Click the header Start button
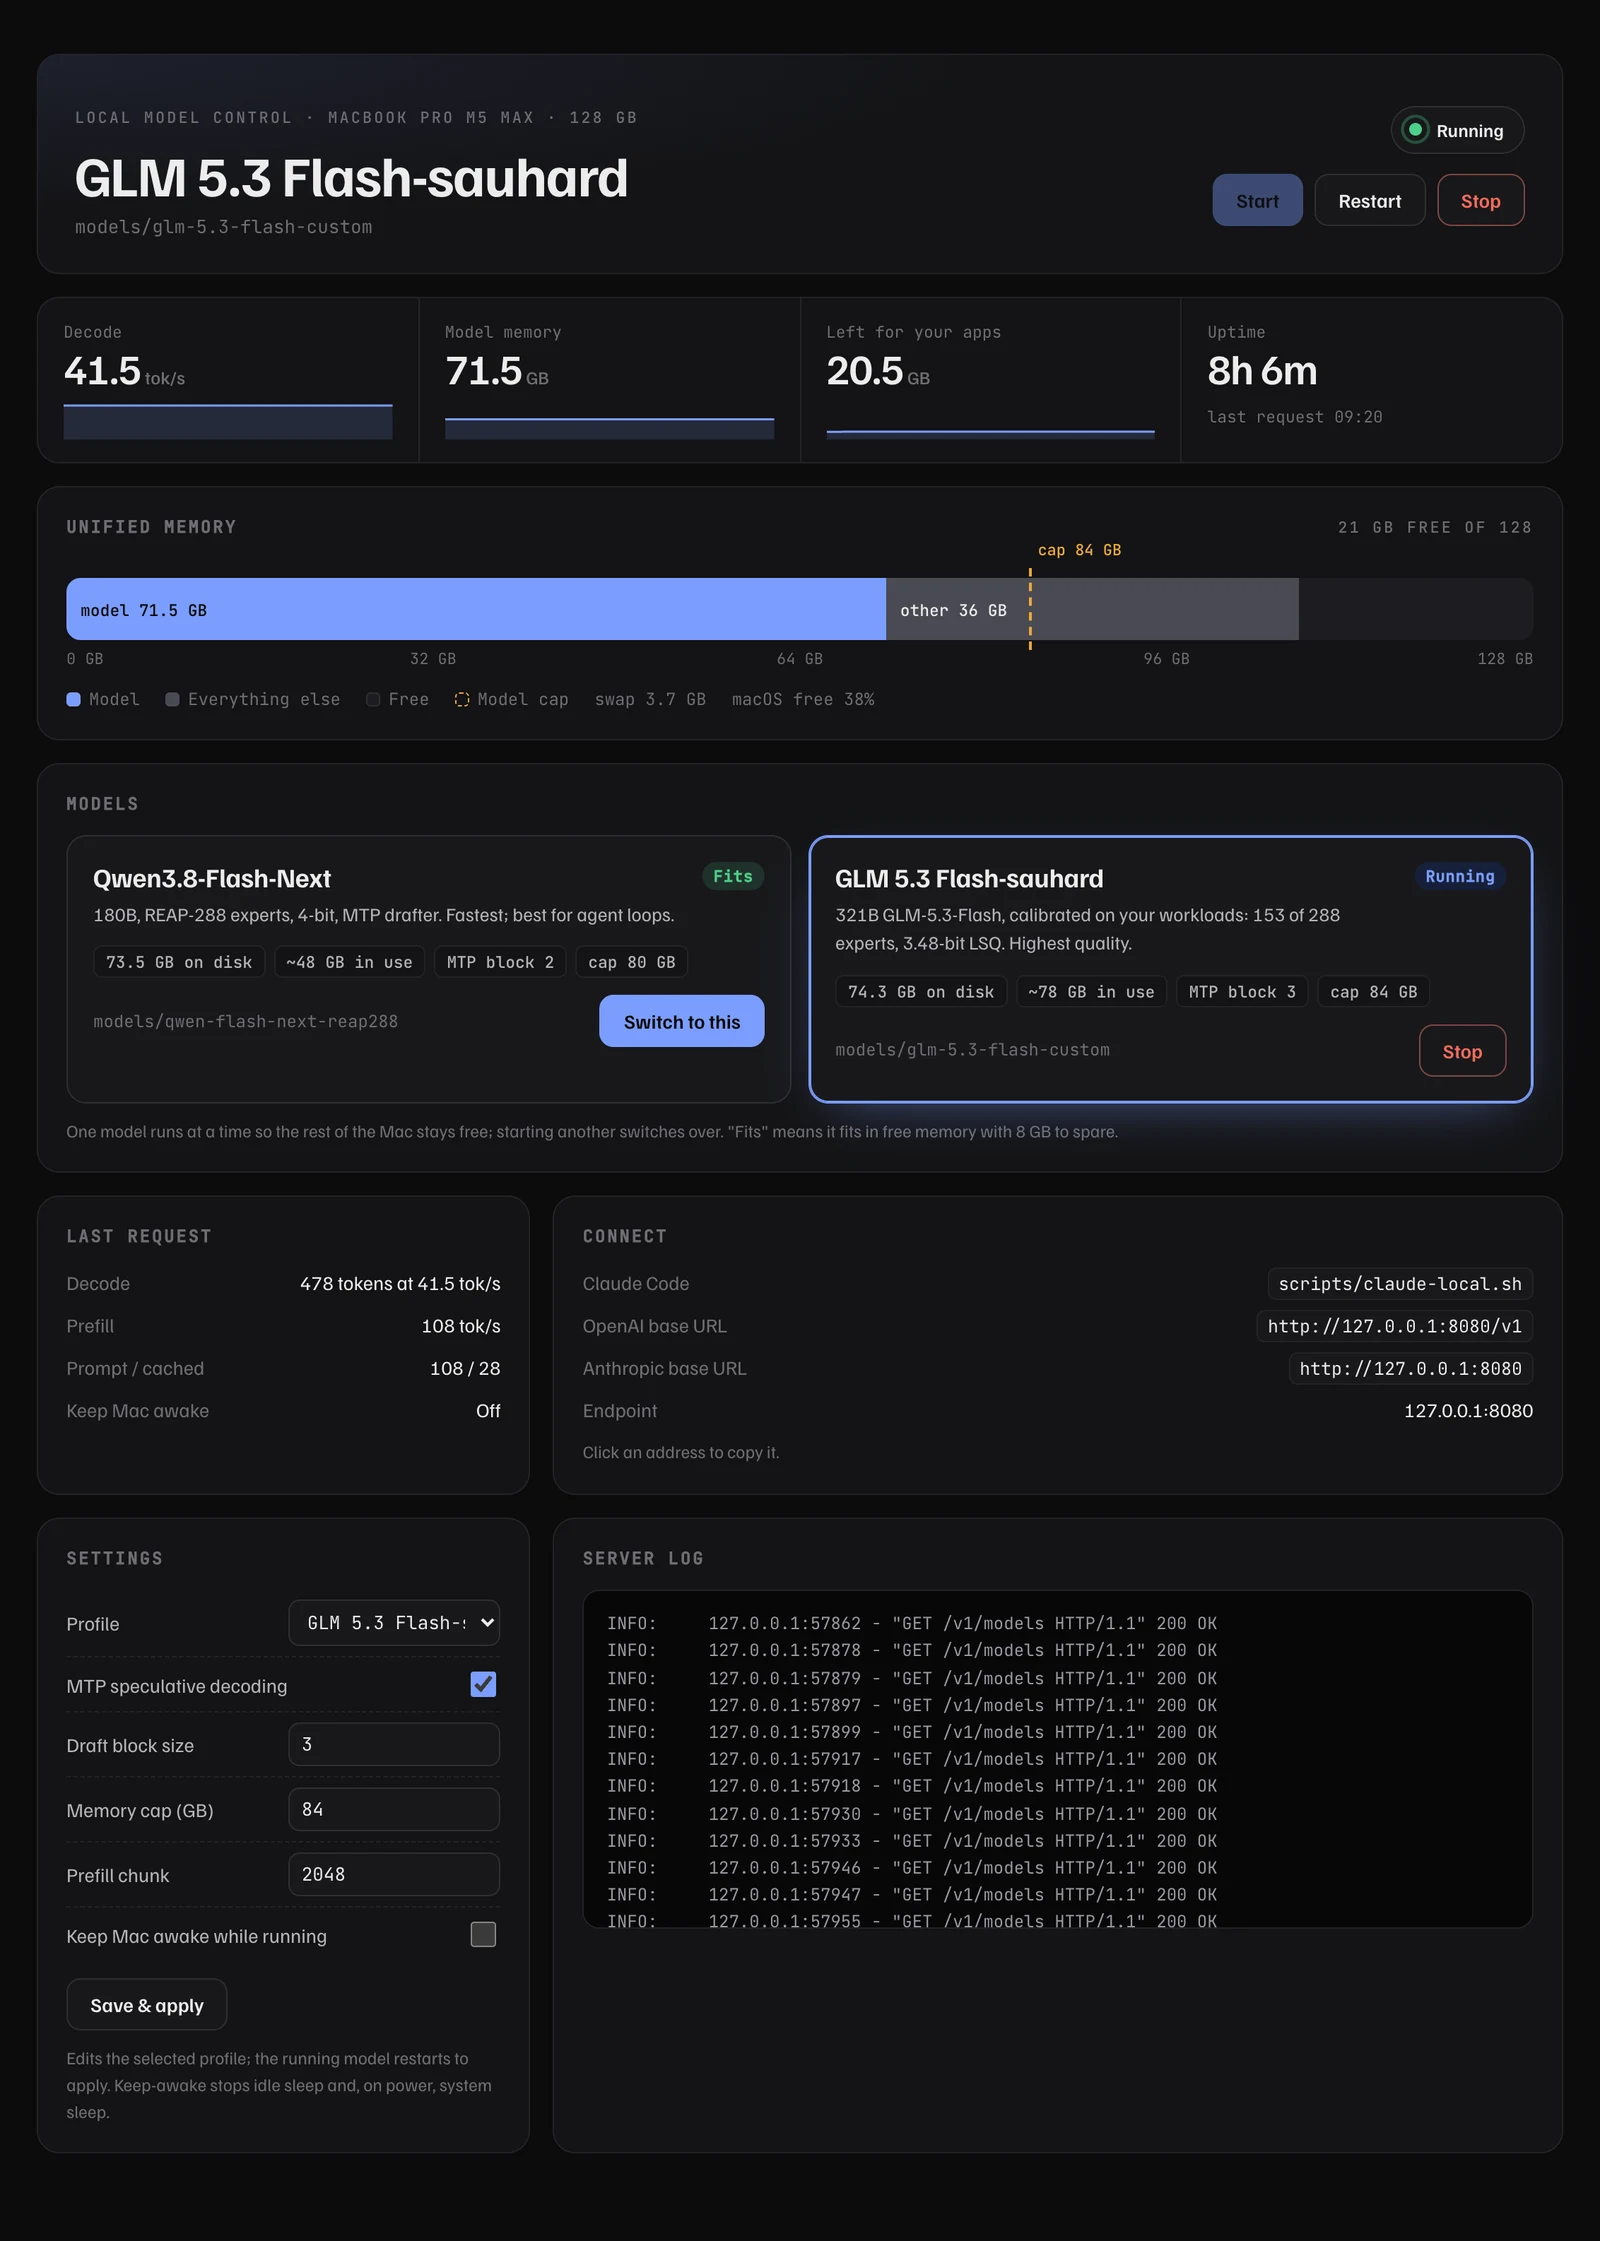 (x=1257, y=200)
